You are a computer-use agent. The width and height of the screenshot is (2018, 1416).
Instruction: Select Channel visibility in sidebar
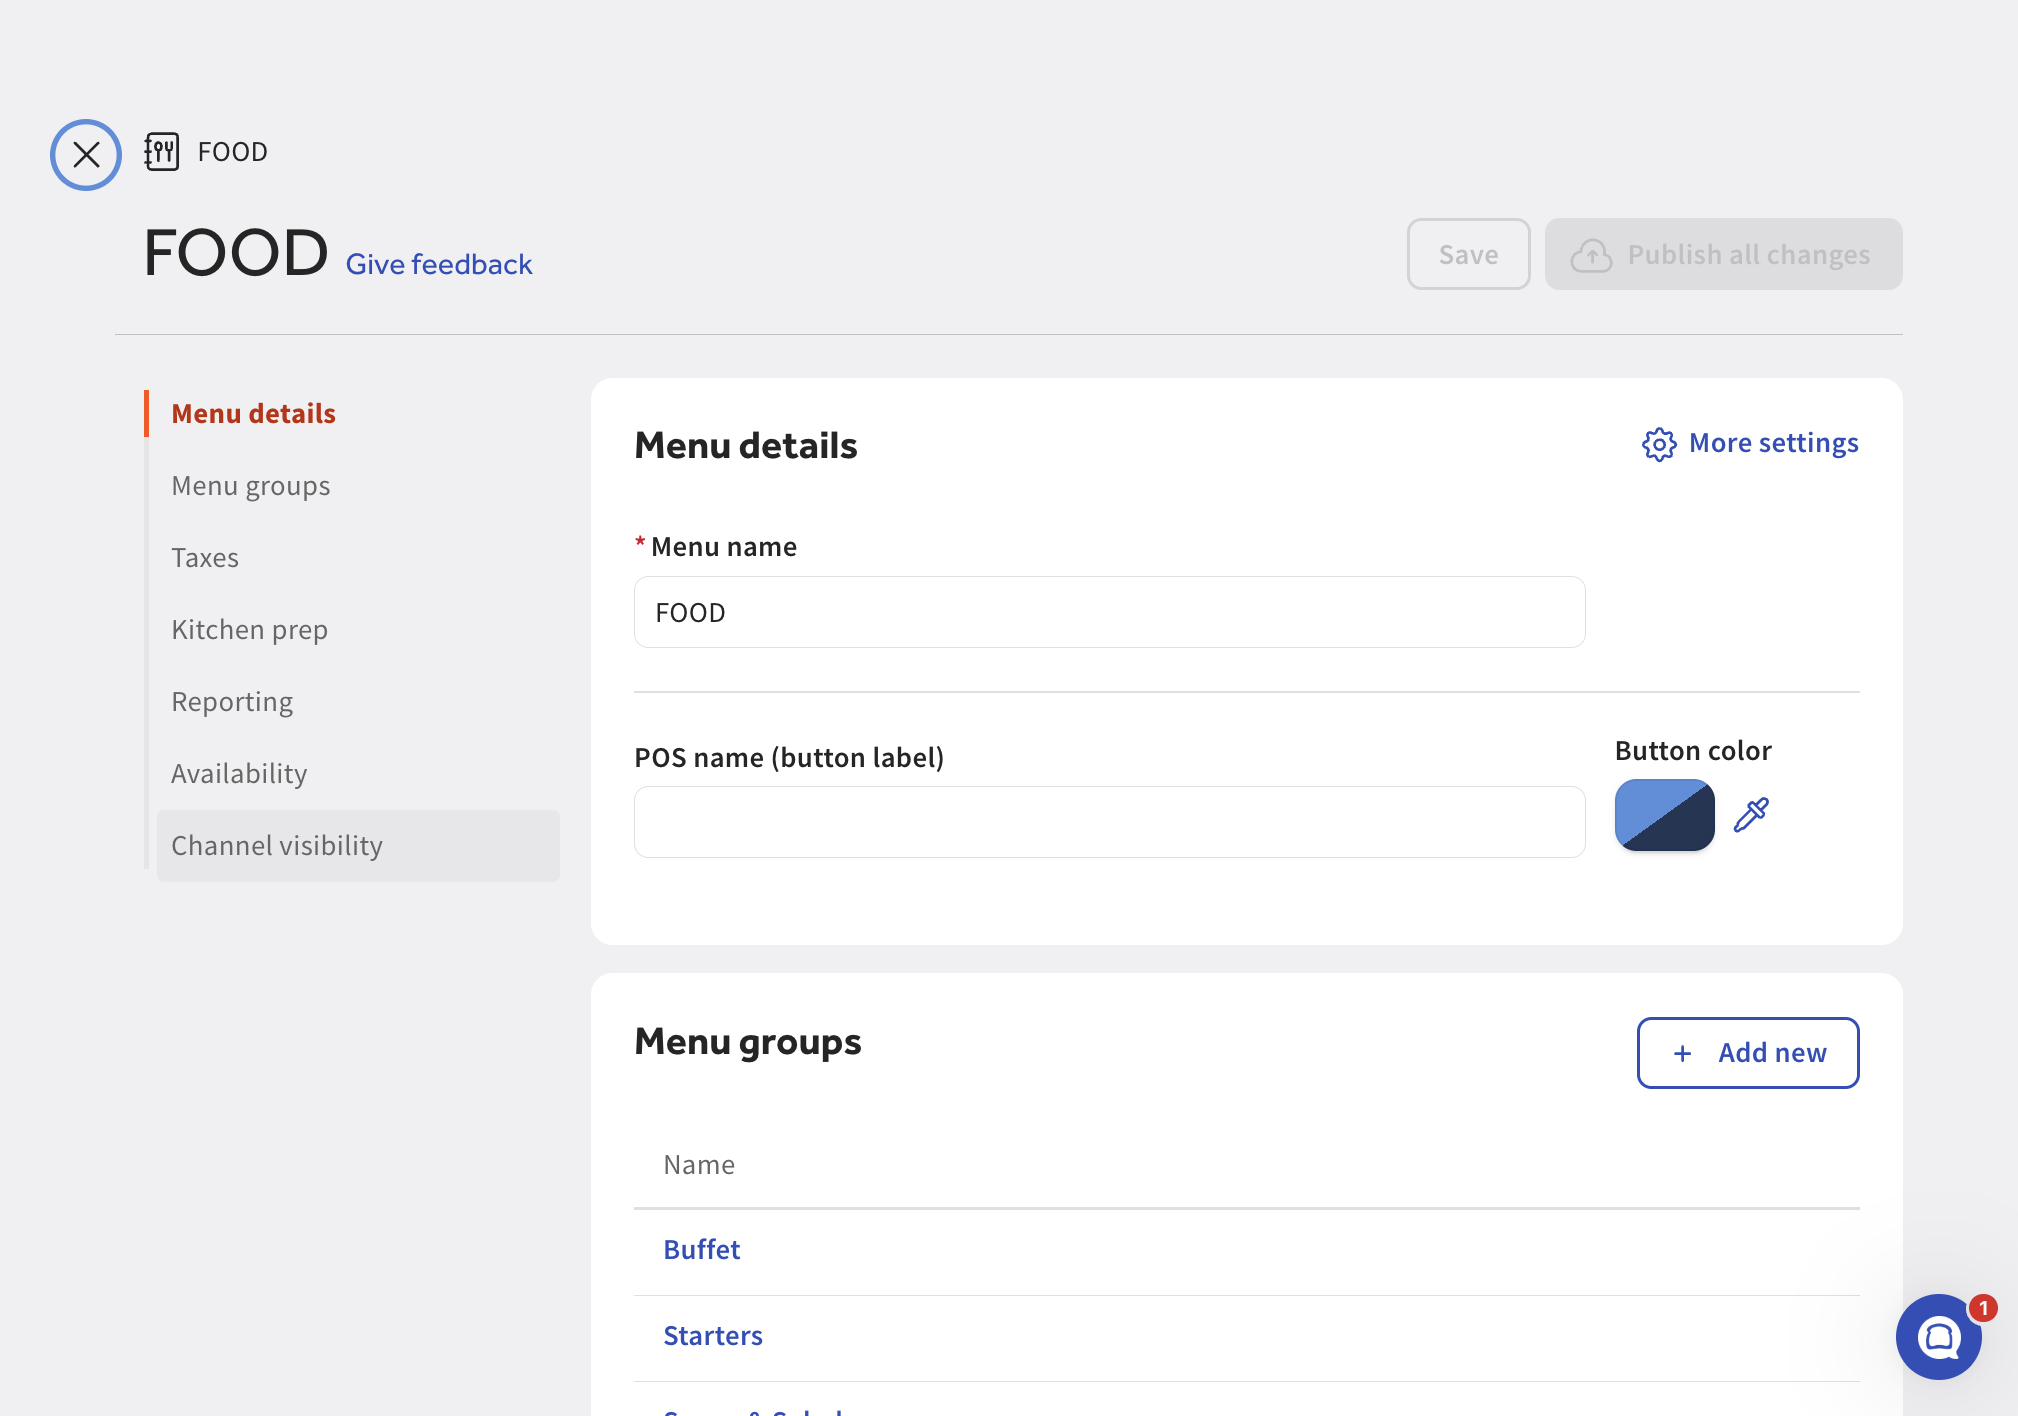358,845
